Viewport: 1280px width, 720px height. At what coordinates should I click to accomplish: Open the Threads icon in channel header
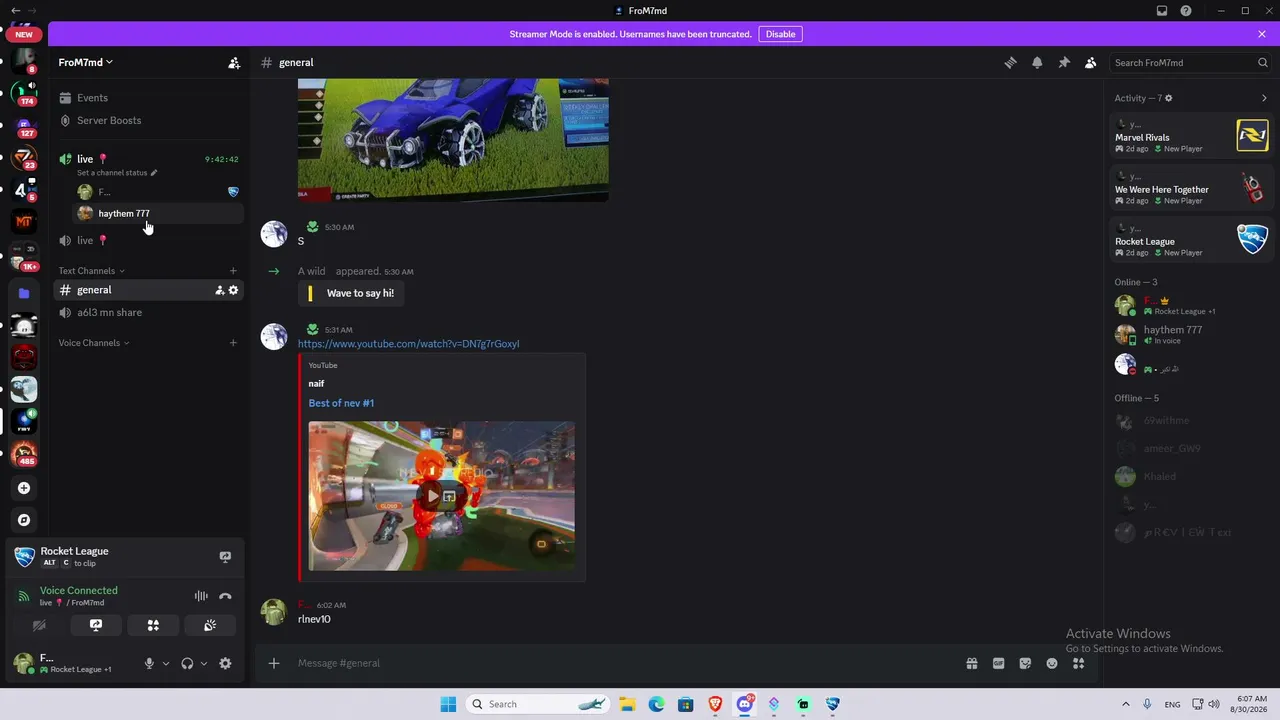click(1010, 62)
